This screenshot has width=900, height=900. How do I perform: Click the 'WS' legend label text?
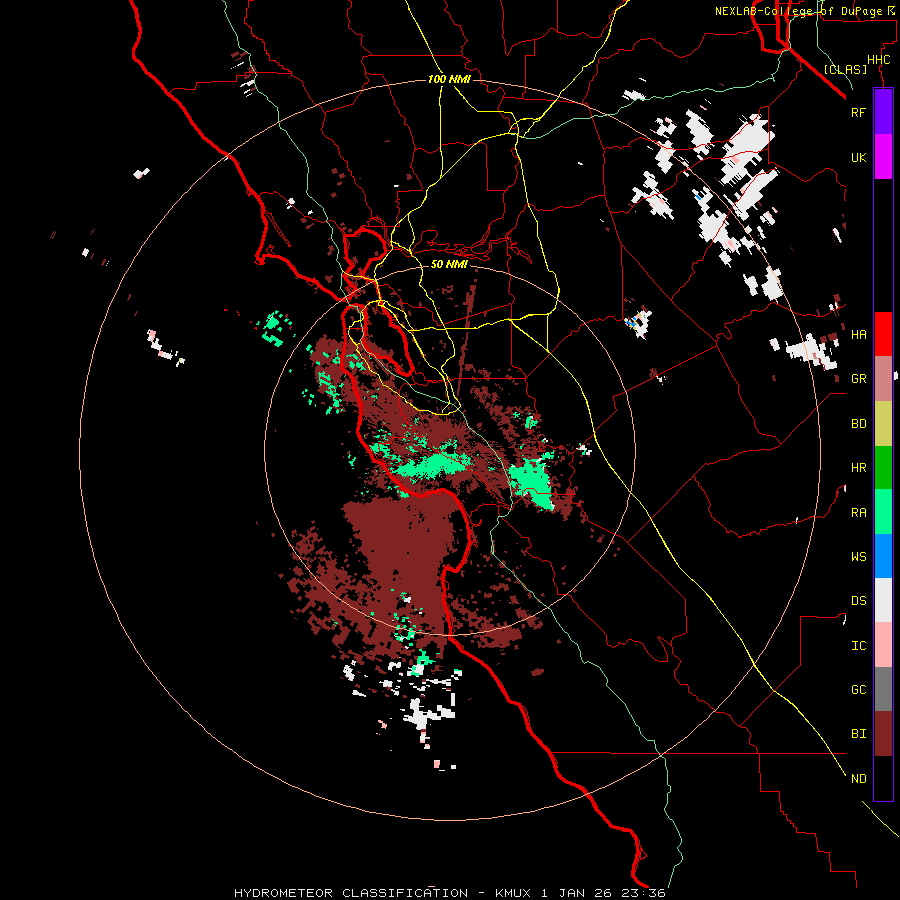point(858,556)
